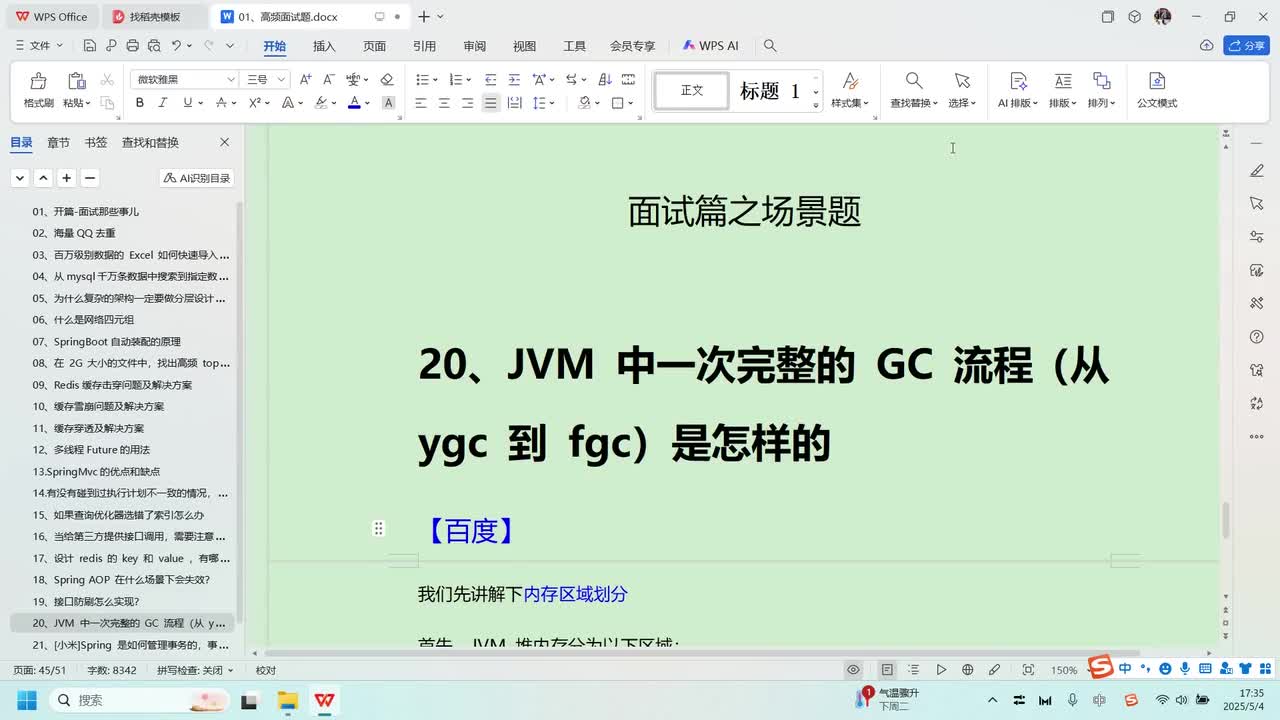Select the 标题 1 heading style
1280x720 pixels.
point(770,91)
